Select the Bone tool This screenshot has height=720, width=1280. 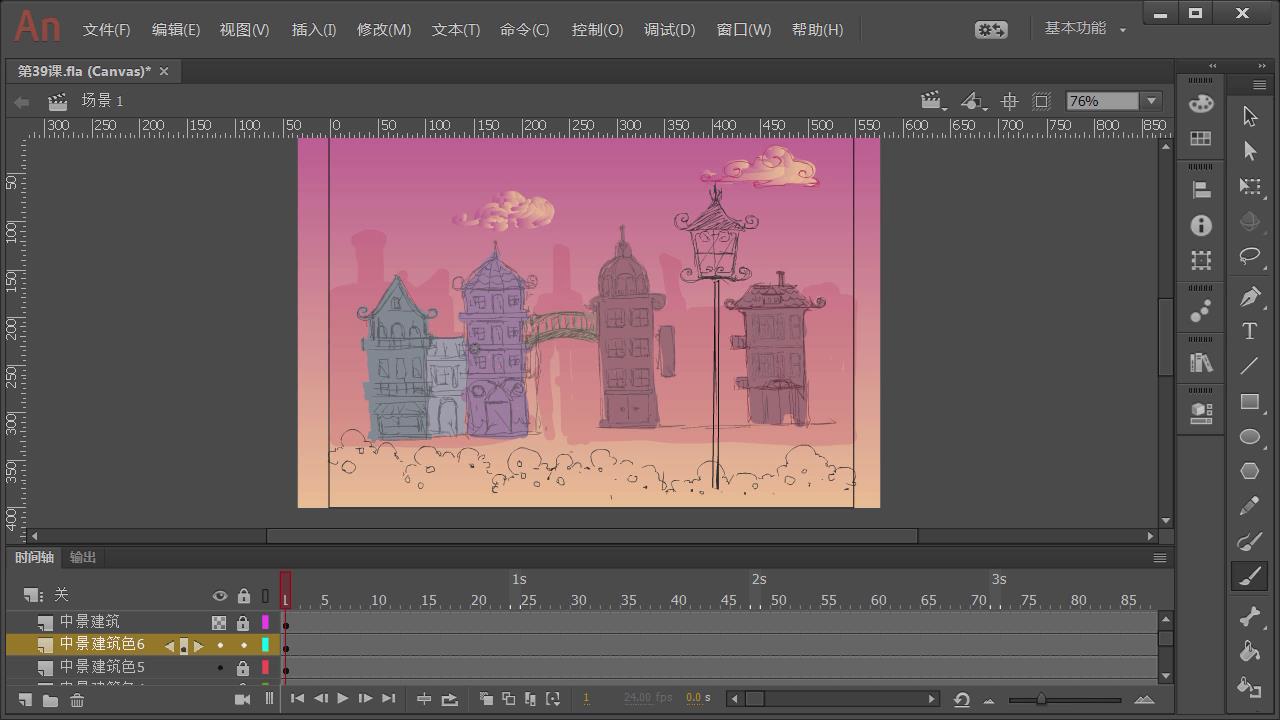(x=1250, y=617)
